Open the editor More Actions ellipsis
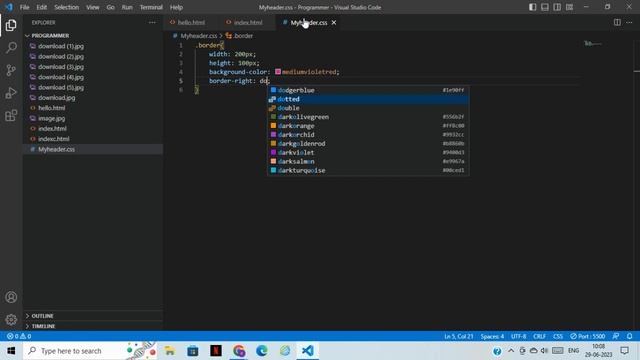 pyautogui.click(x=629, y=22)
